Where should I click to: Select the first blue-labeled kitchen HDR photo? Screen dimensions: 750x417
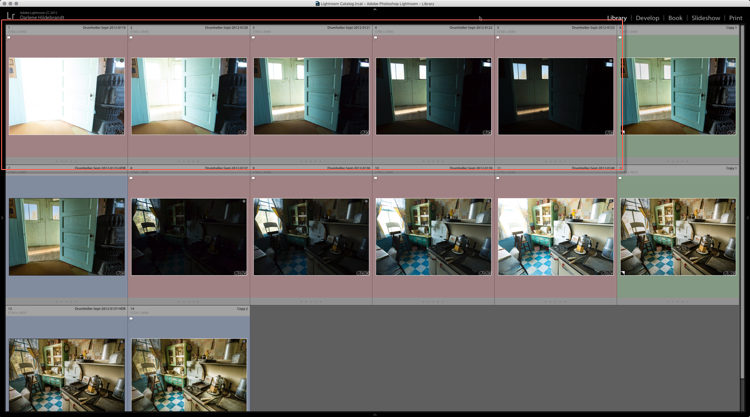click(x=66, y=375)
